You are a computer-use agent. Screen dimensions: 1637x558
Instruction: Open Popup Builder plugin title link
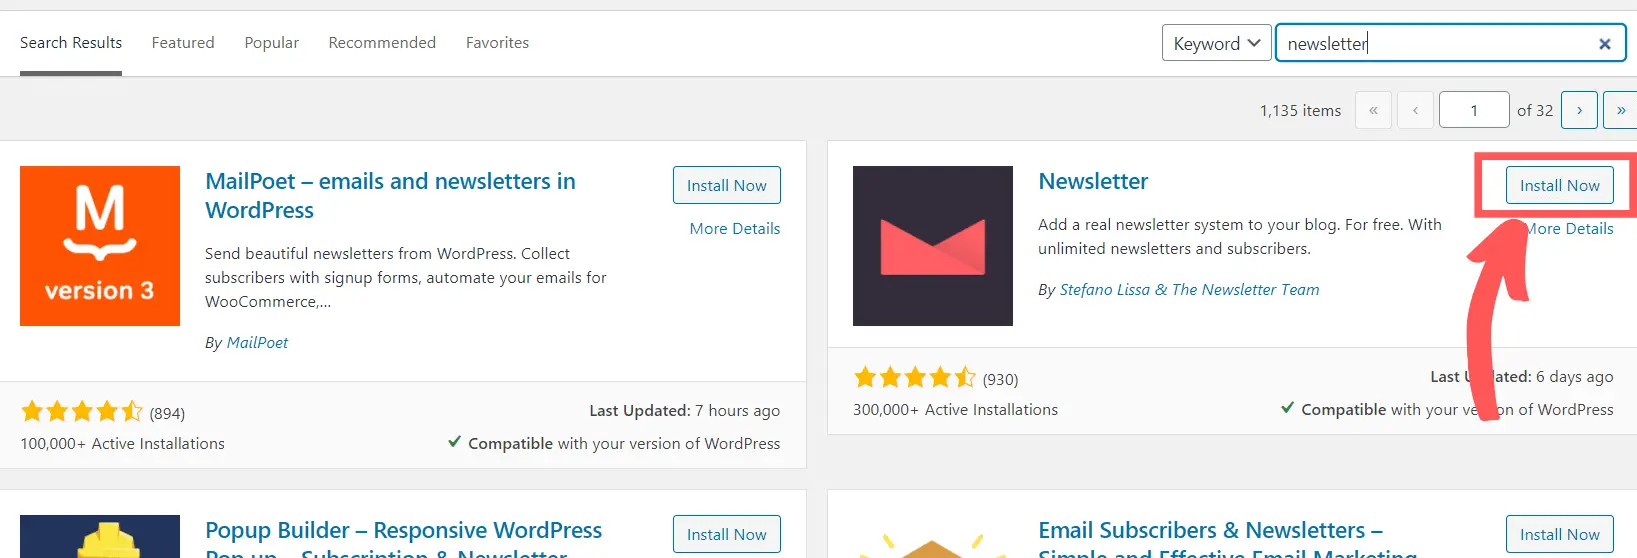click(403, 538)
